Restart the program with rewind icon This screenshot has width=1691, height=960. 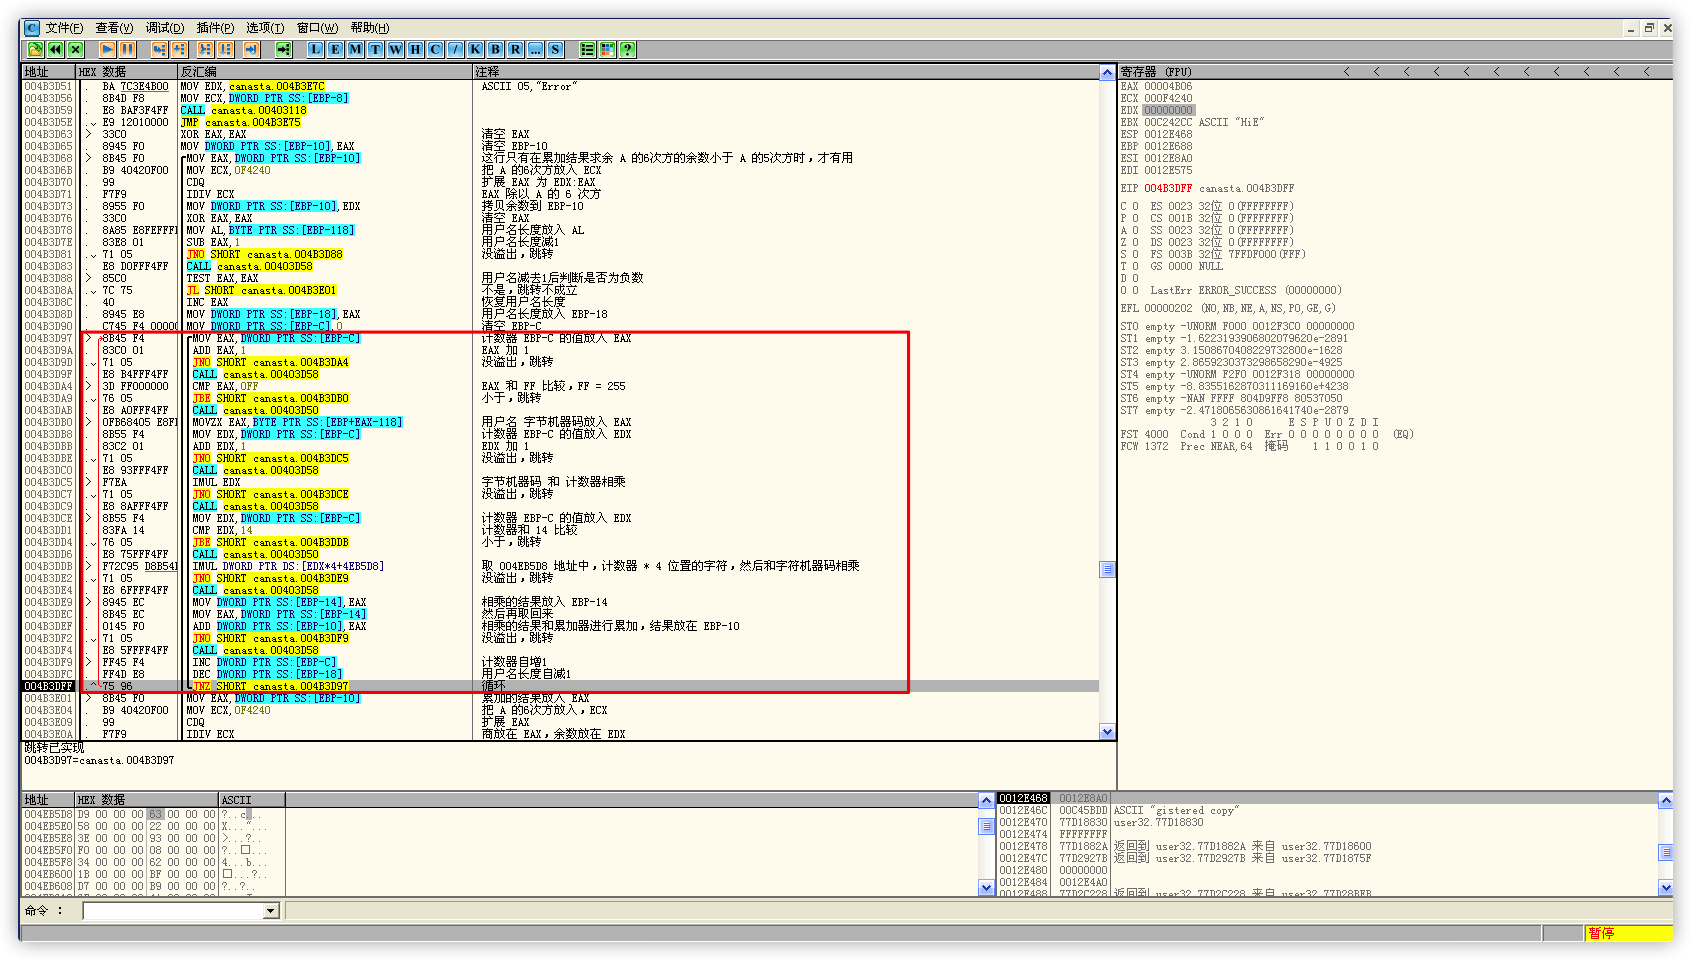tap(55, 49)
